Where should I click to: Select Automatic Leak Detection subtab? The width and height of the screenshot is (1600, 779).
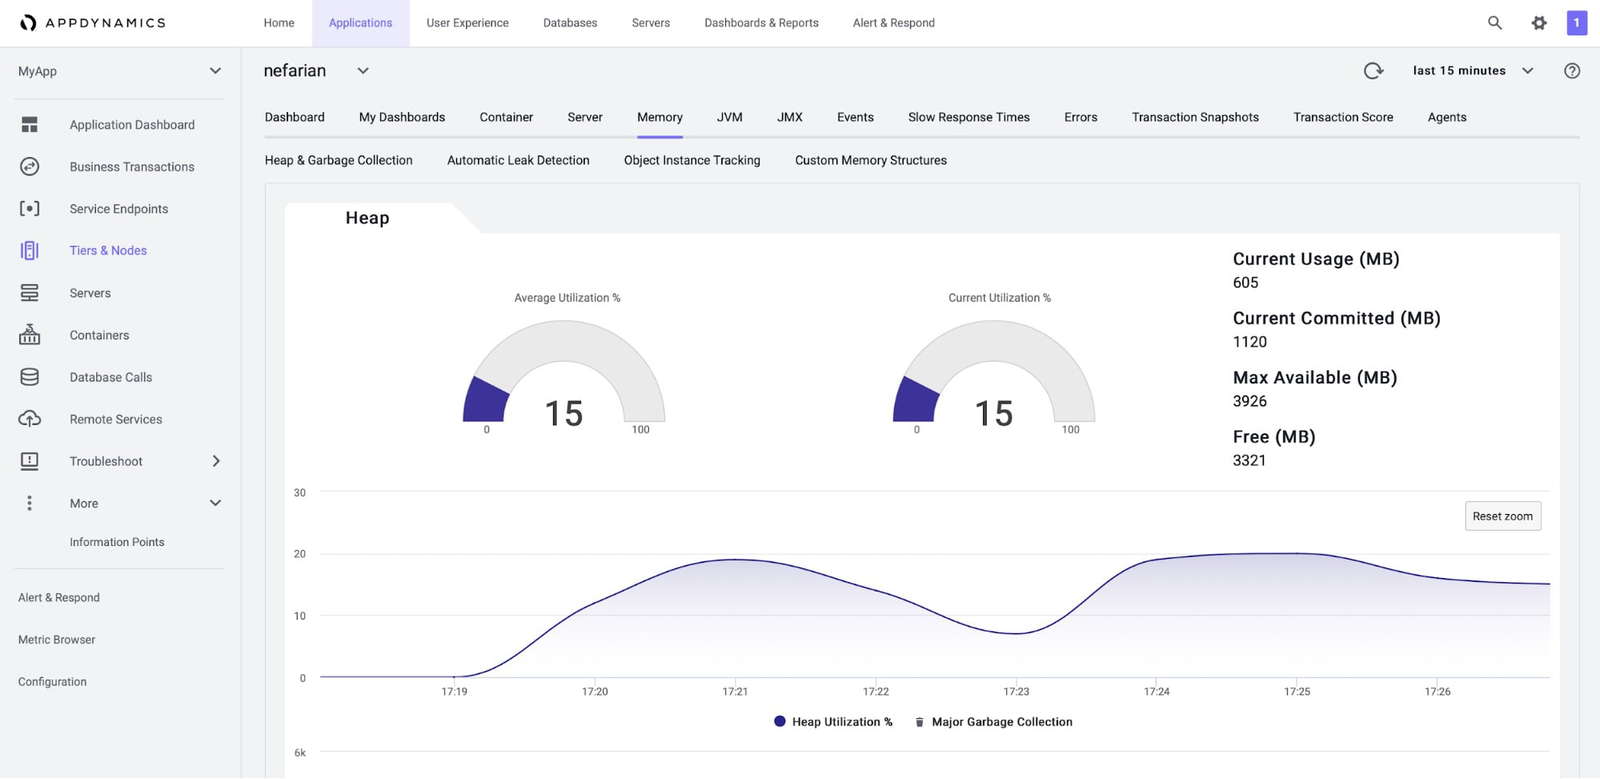coord(518,160)
